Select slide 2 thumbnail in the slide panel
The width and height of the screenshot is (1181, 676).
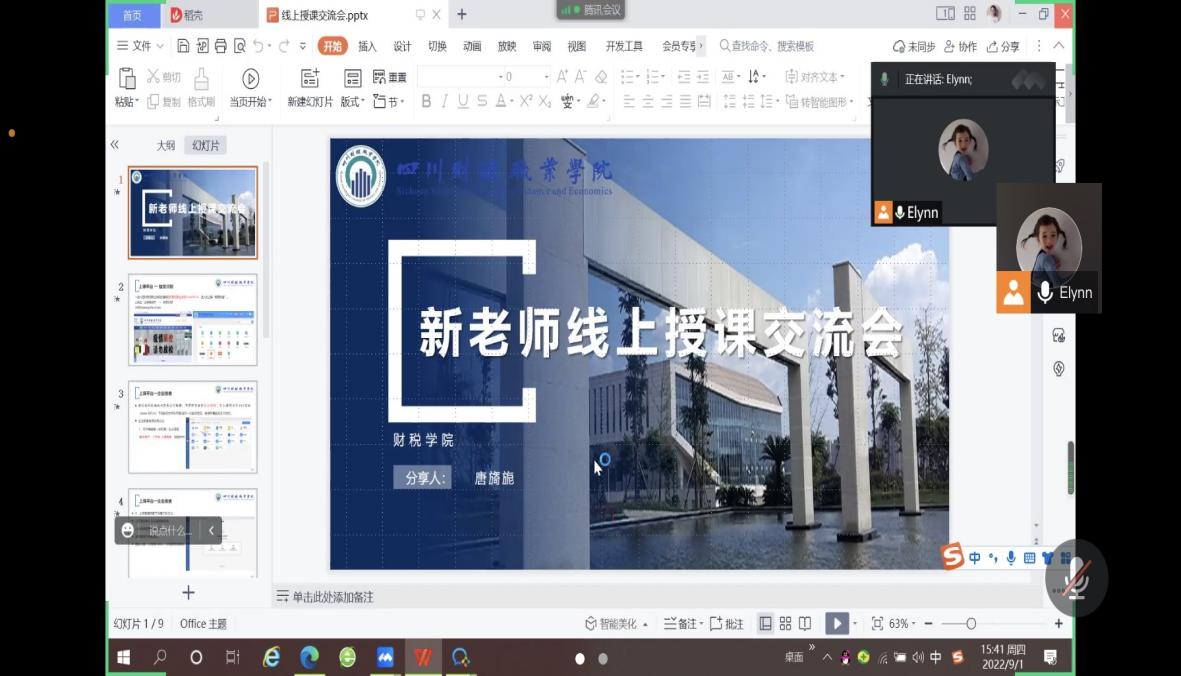pos(193,320)
